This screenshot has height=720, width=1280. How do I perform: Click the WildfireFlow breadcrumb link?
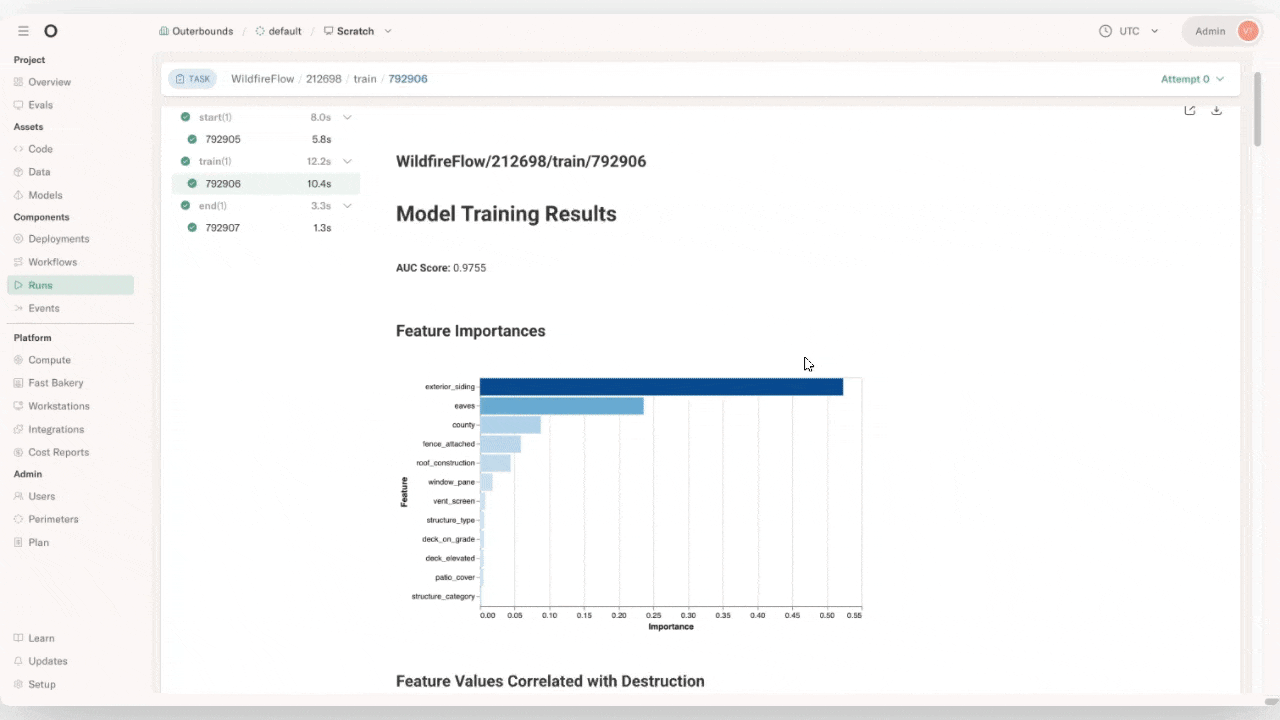coord(262,79)
